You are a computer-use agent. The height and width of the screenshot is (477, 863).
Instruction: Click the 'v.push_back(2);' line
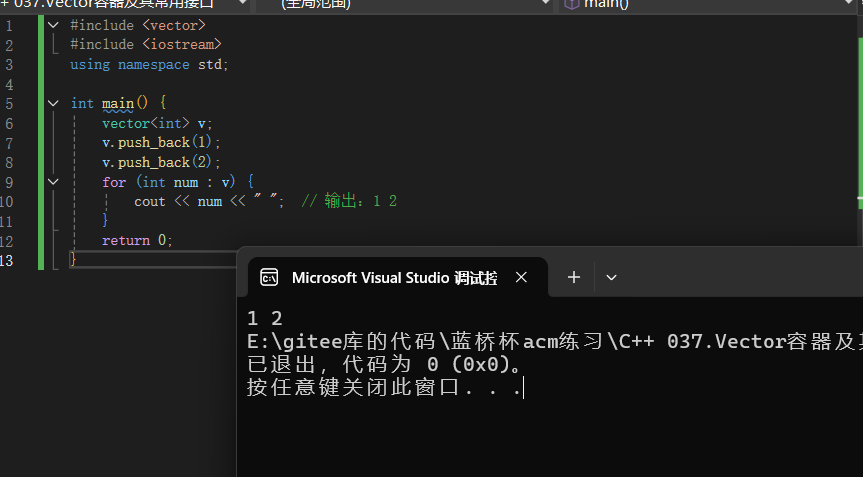(x=161, y=162)
